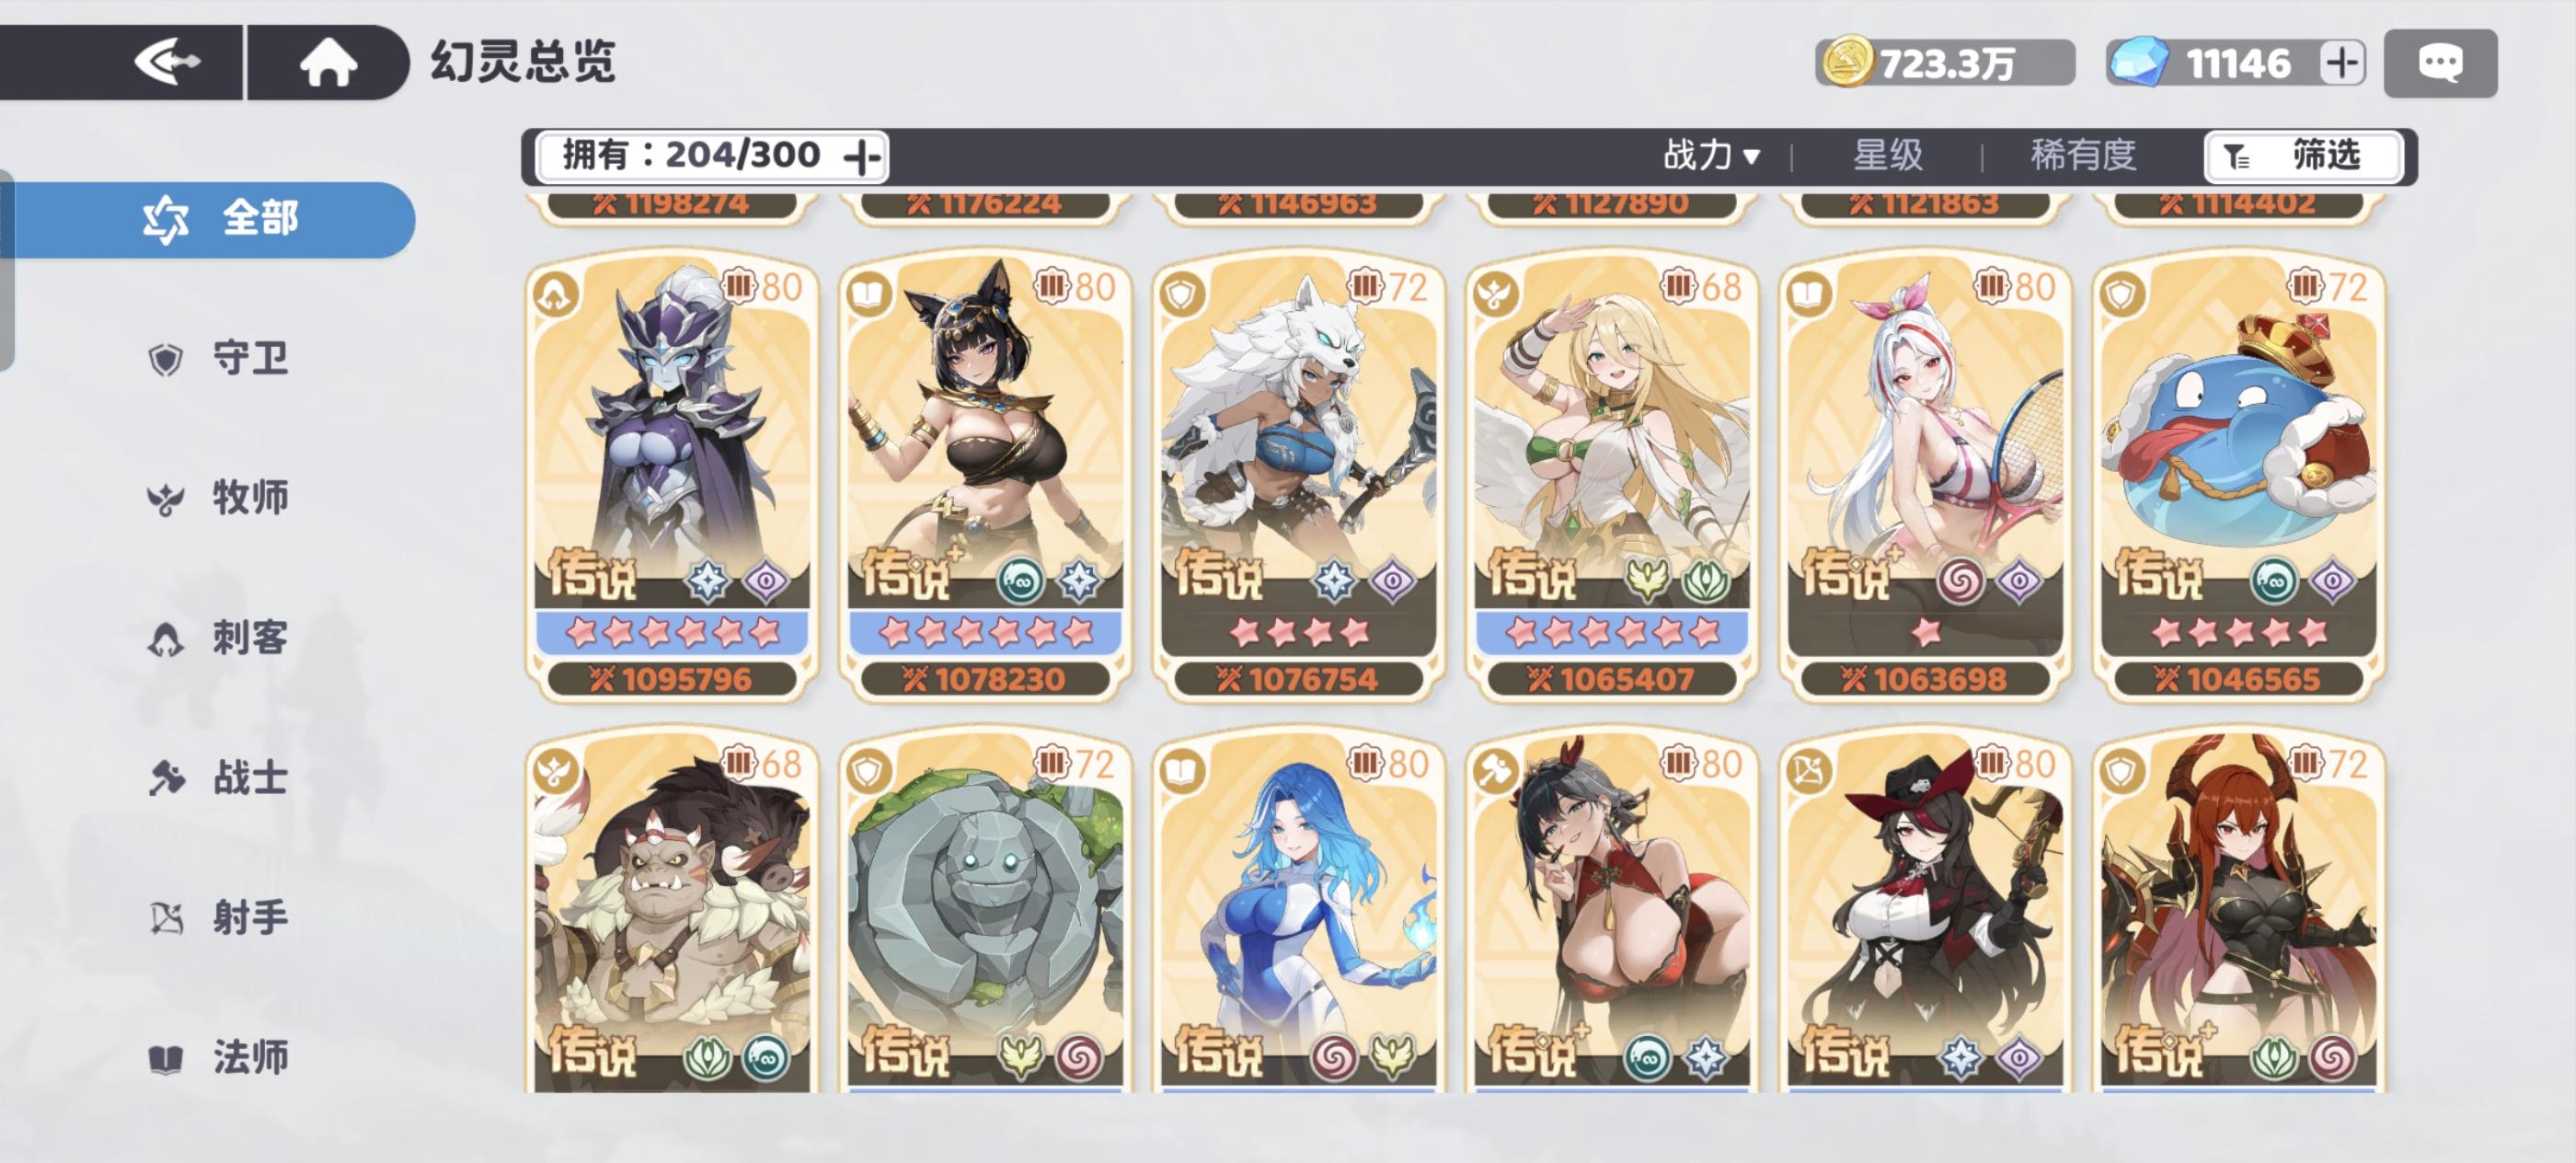2576x1163 pixels.
Task: Click the blue diamond gem icon
Action: (x=2138, y=62)
